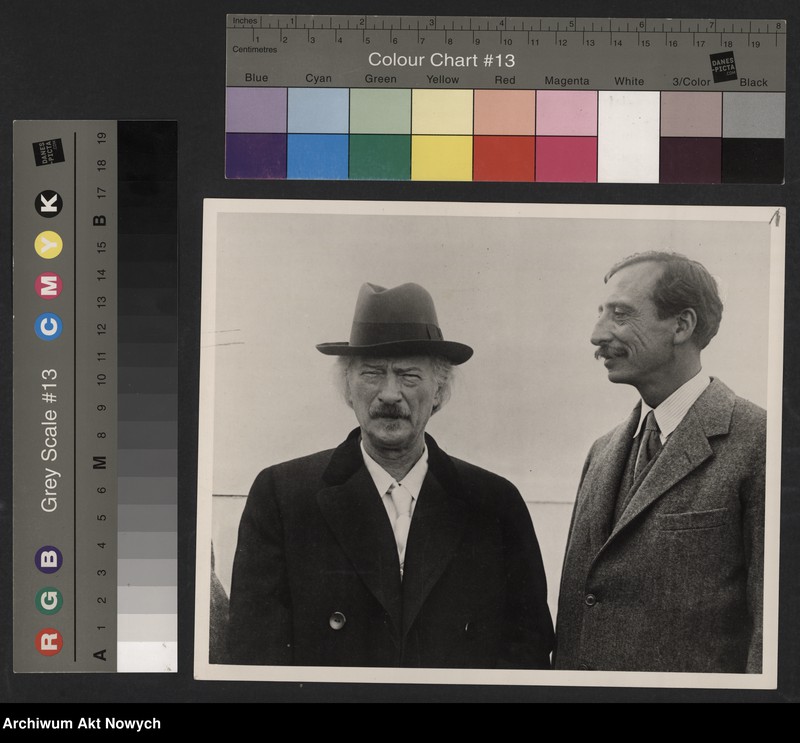Select the dark green swatch under Green
Screen dimensions: 800x743
[x=380, y=157]
